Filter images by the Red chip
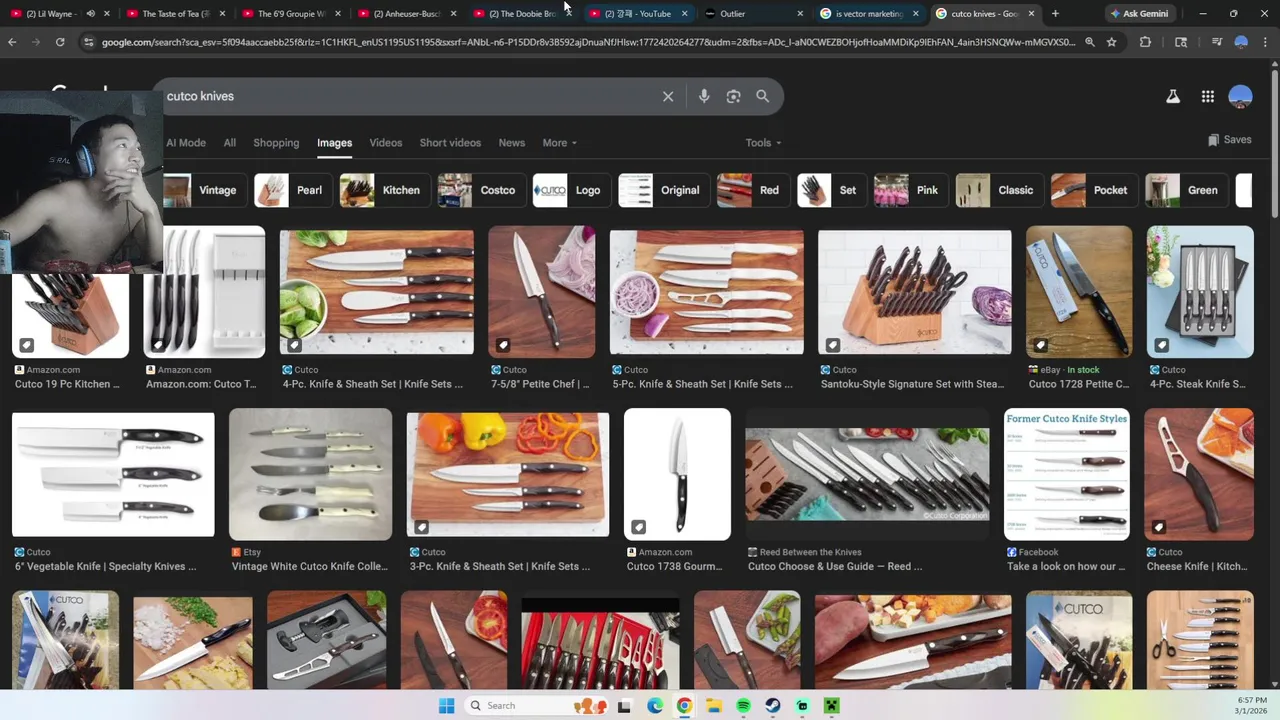The height and width of the screenshot is (720, 1280). (x=752, y=190)
